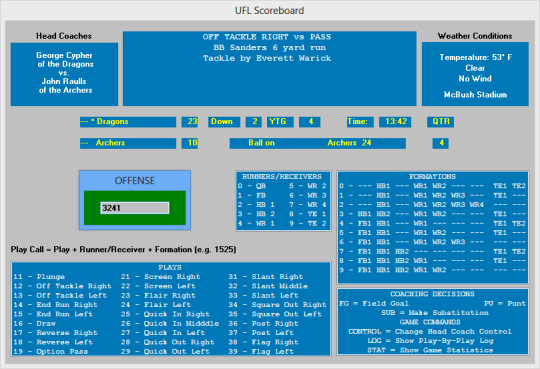Click runner entry '0 - QB'

(252, 186)
